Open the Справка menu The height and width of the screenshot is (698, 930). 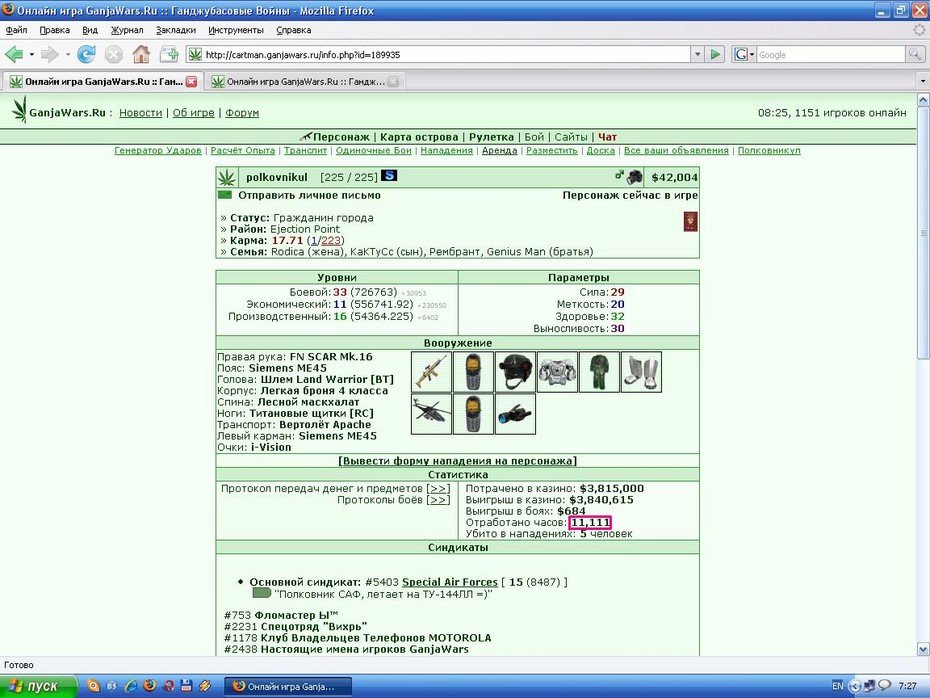(x=294, y=30)
